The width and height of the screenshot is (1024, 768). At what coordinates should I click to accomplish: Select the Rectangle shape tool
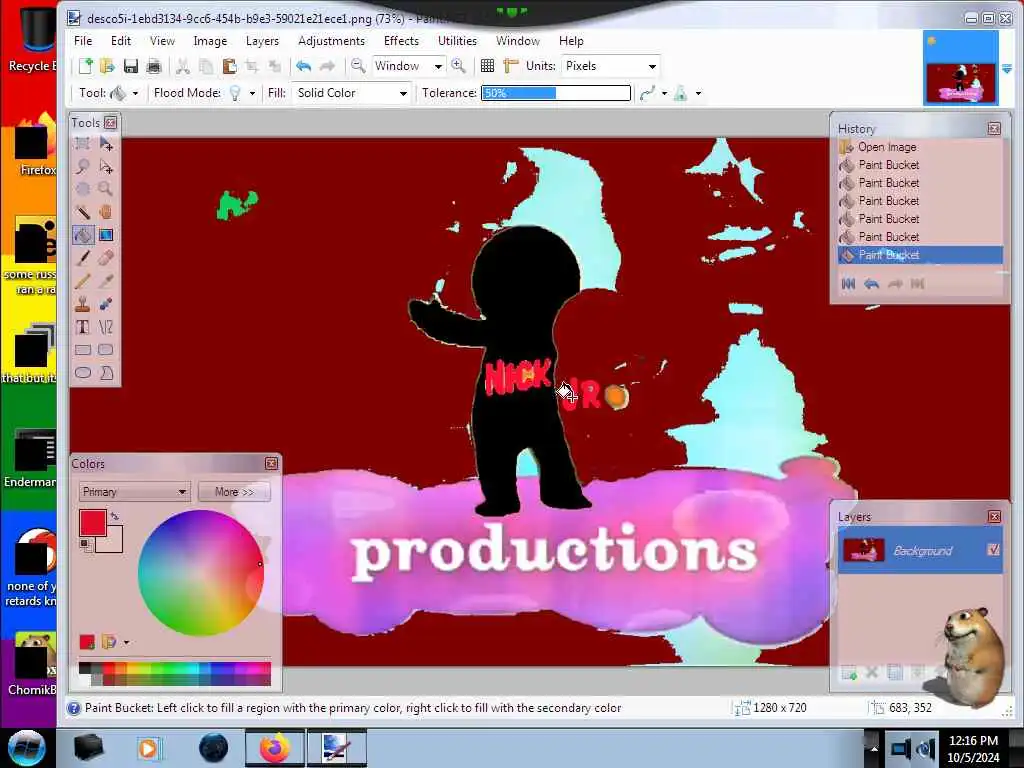pos(83,350)
